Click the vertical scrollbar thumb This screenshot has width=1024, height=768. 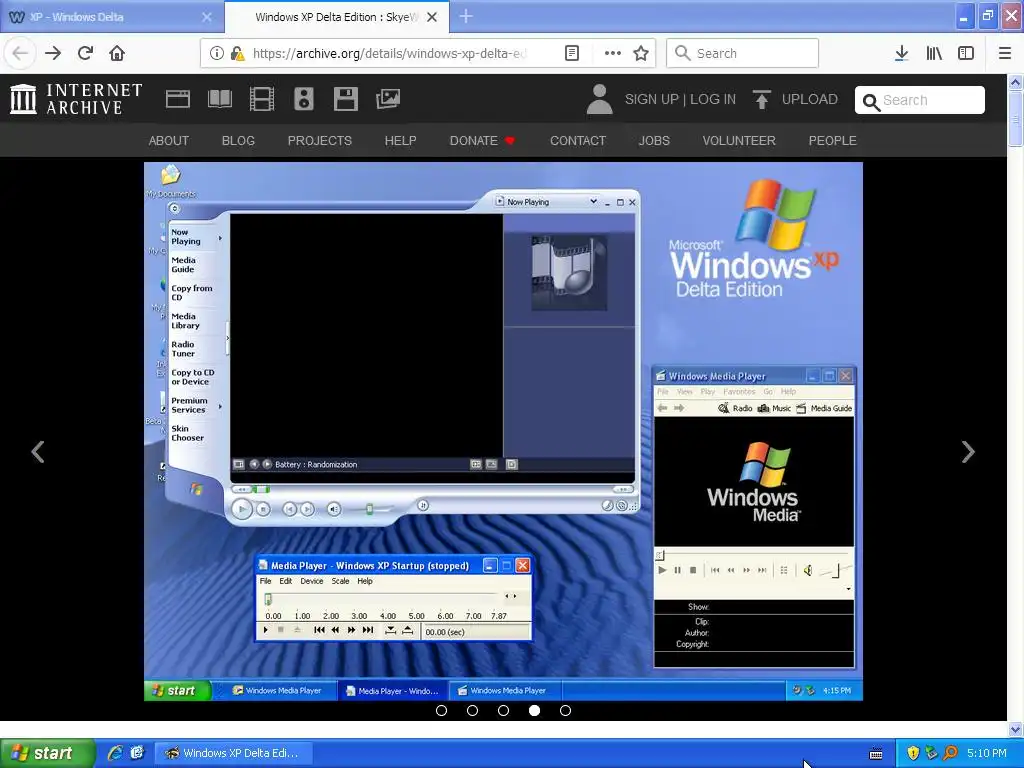point(1015,120)
